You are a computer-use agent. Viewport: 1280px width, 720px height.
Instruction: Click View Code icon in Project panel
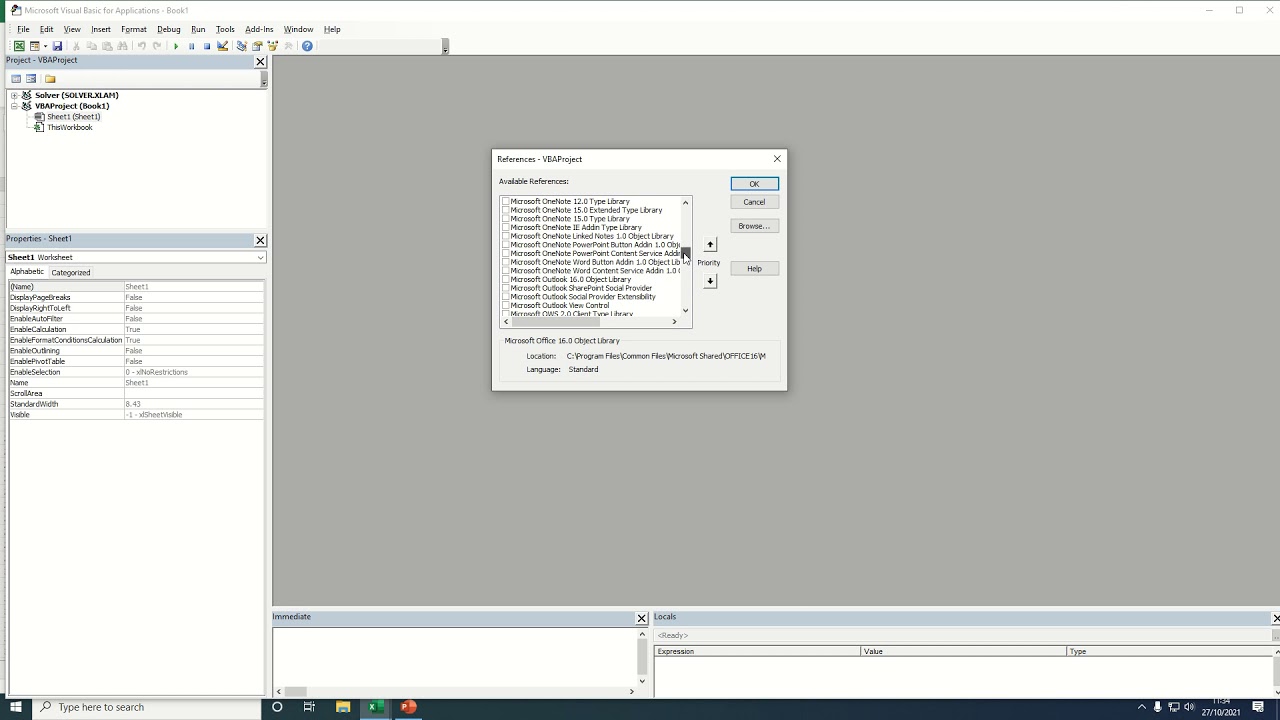click(16, 79)
